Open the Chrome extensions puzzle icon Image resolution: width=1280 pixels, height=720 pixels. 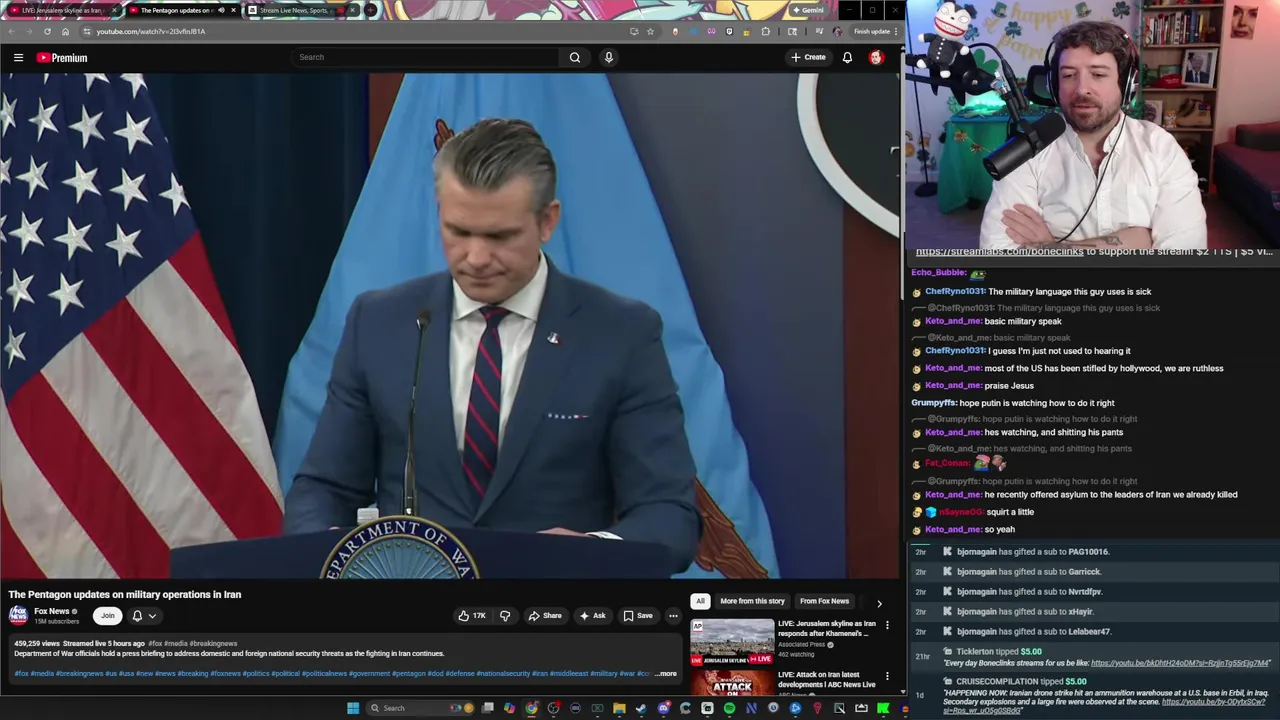click(766, 31)
